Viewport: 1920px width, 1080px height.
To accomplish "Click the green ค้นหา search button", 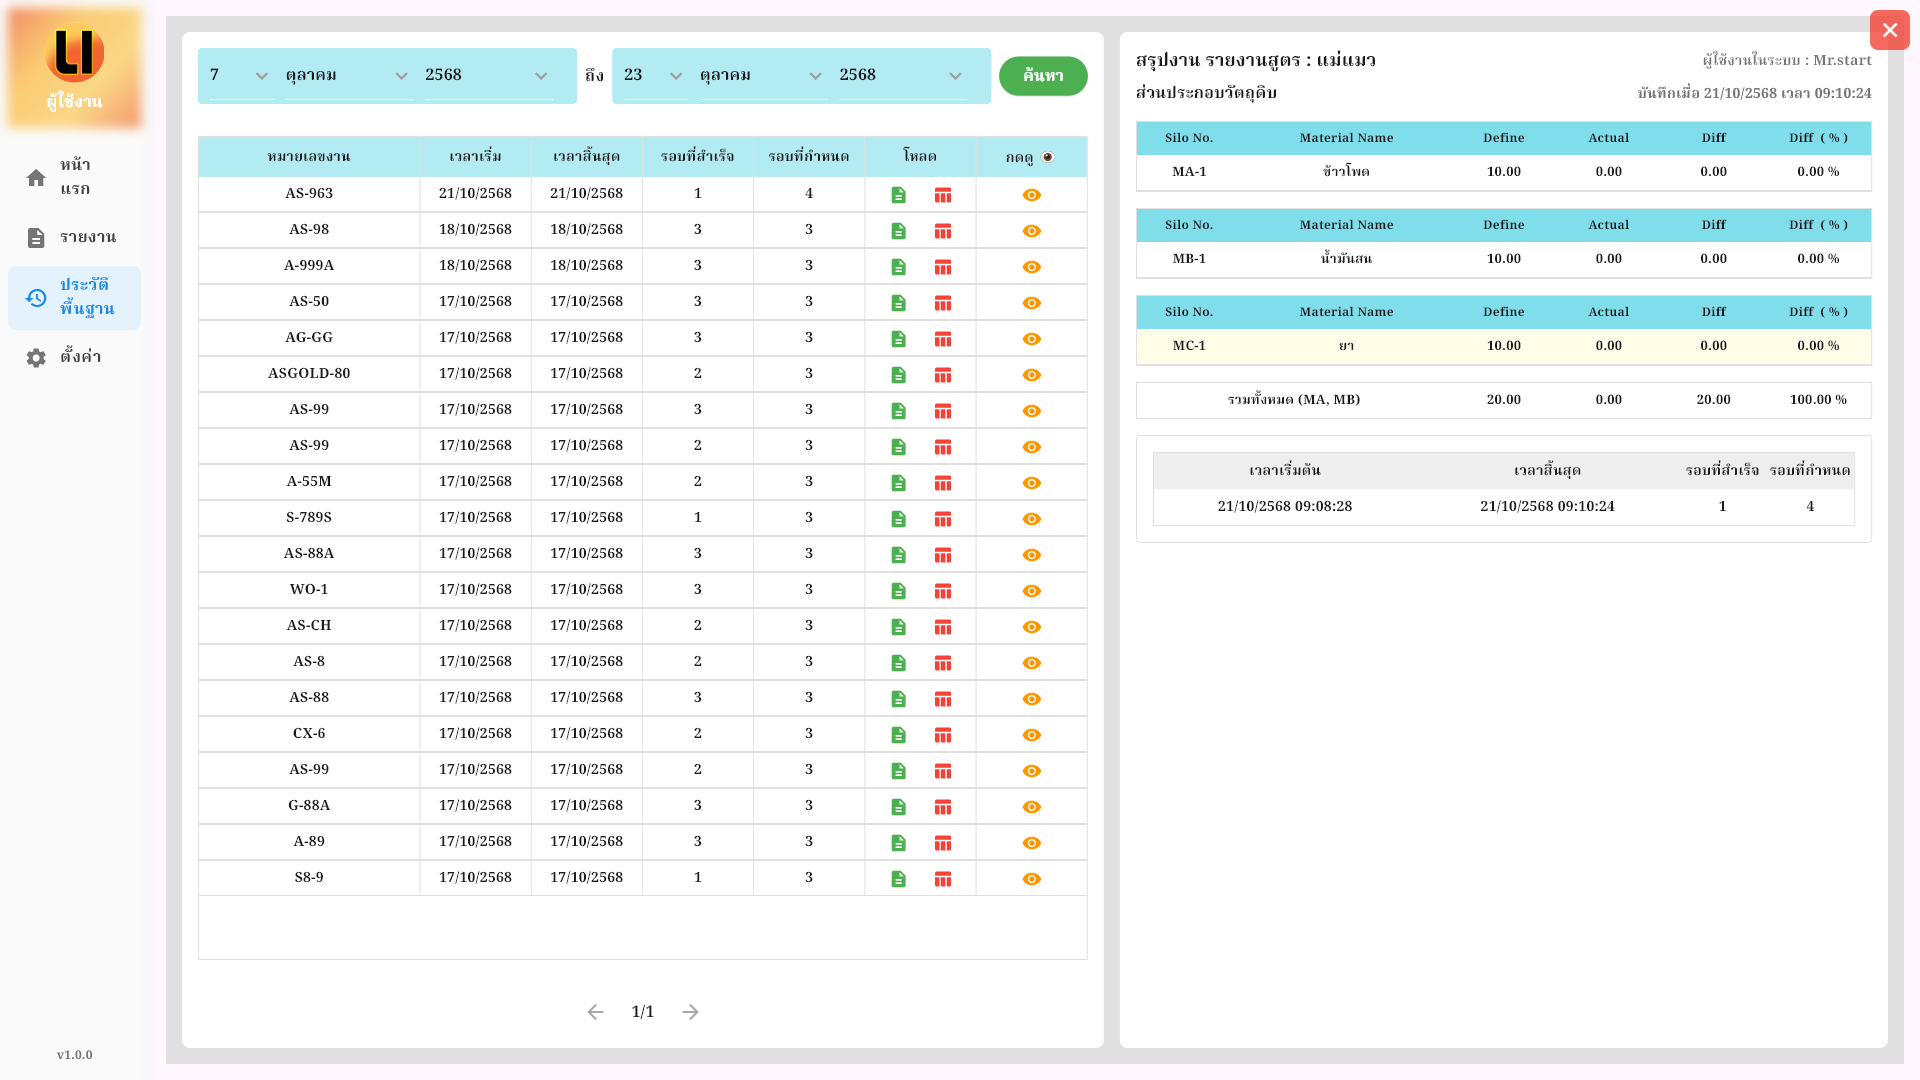I will (x=1042, y=76).
